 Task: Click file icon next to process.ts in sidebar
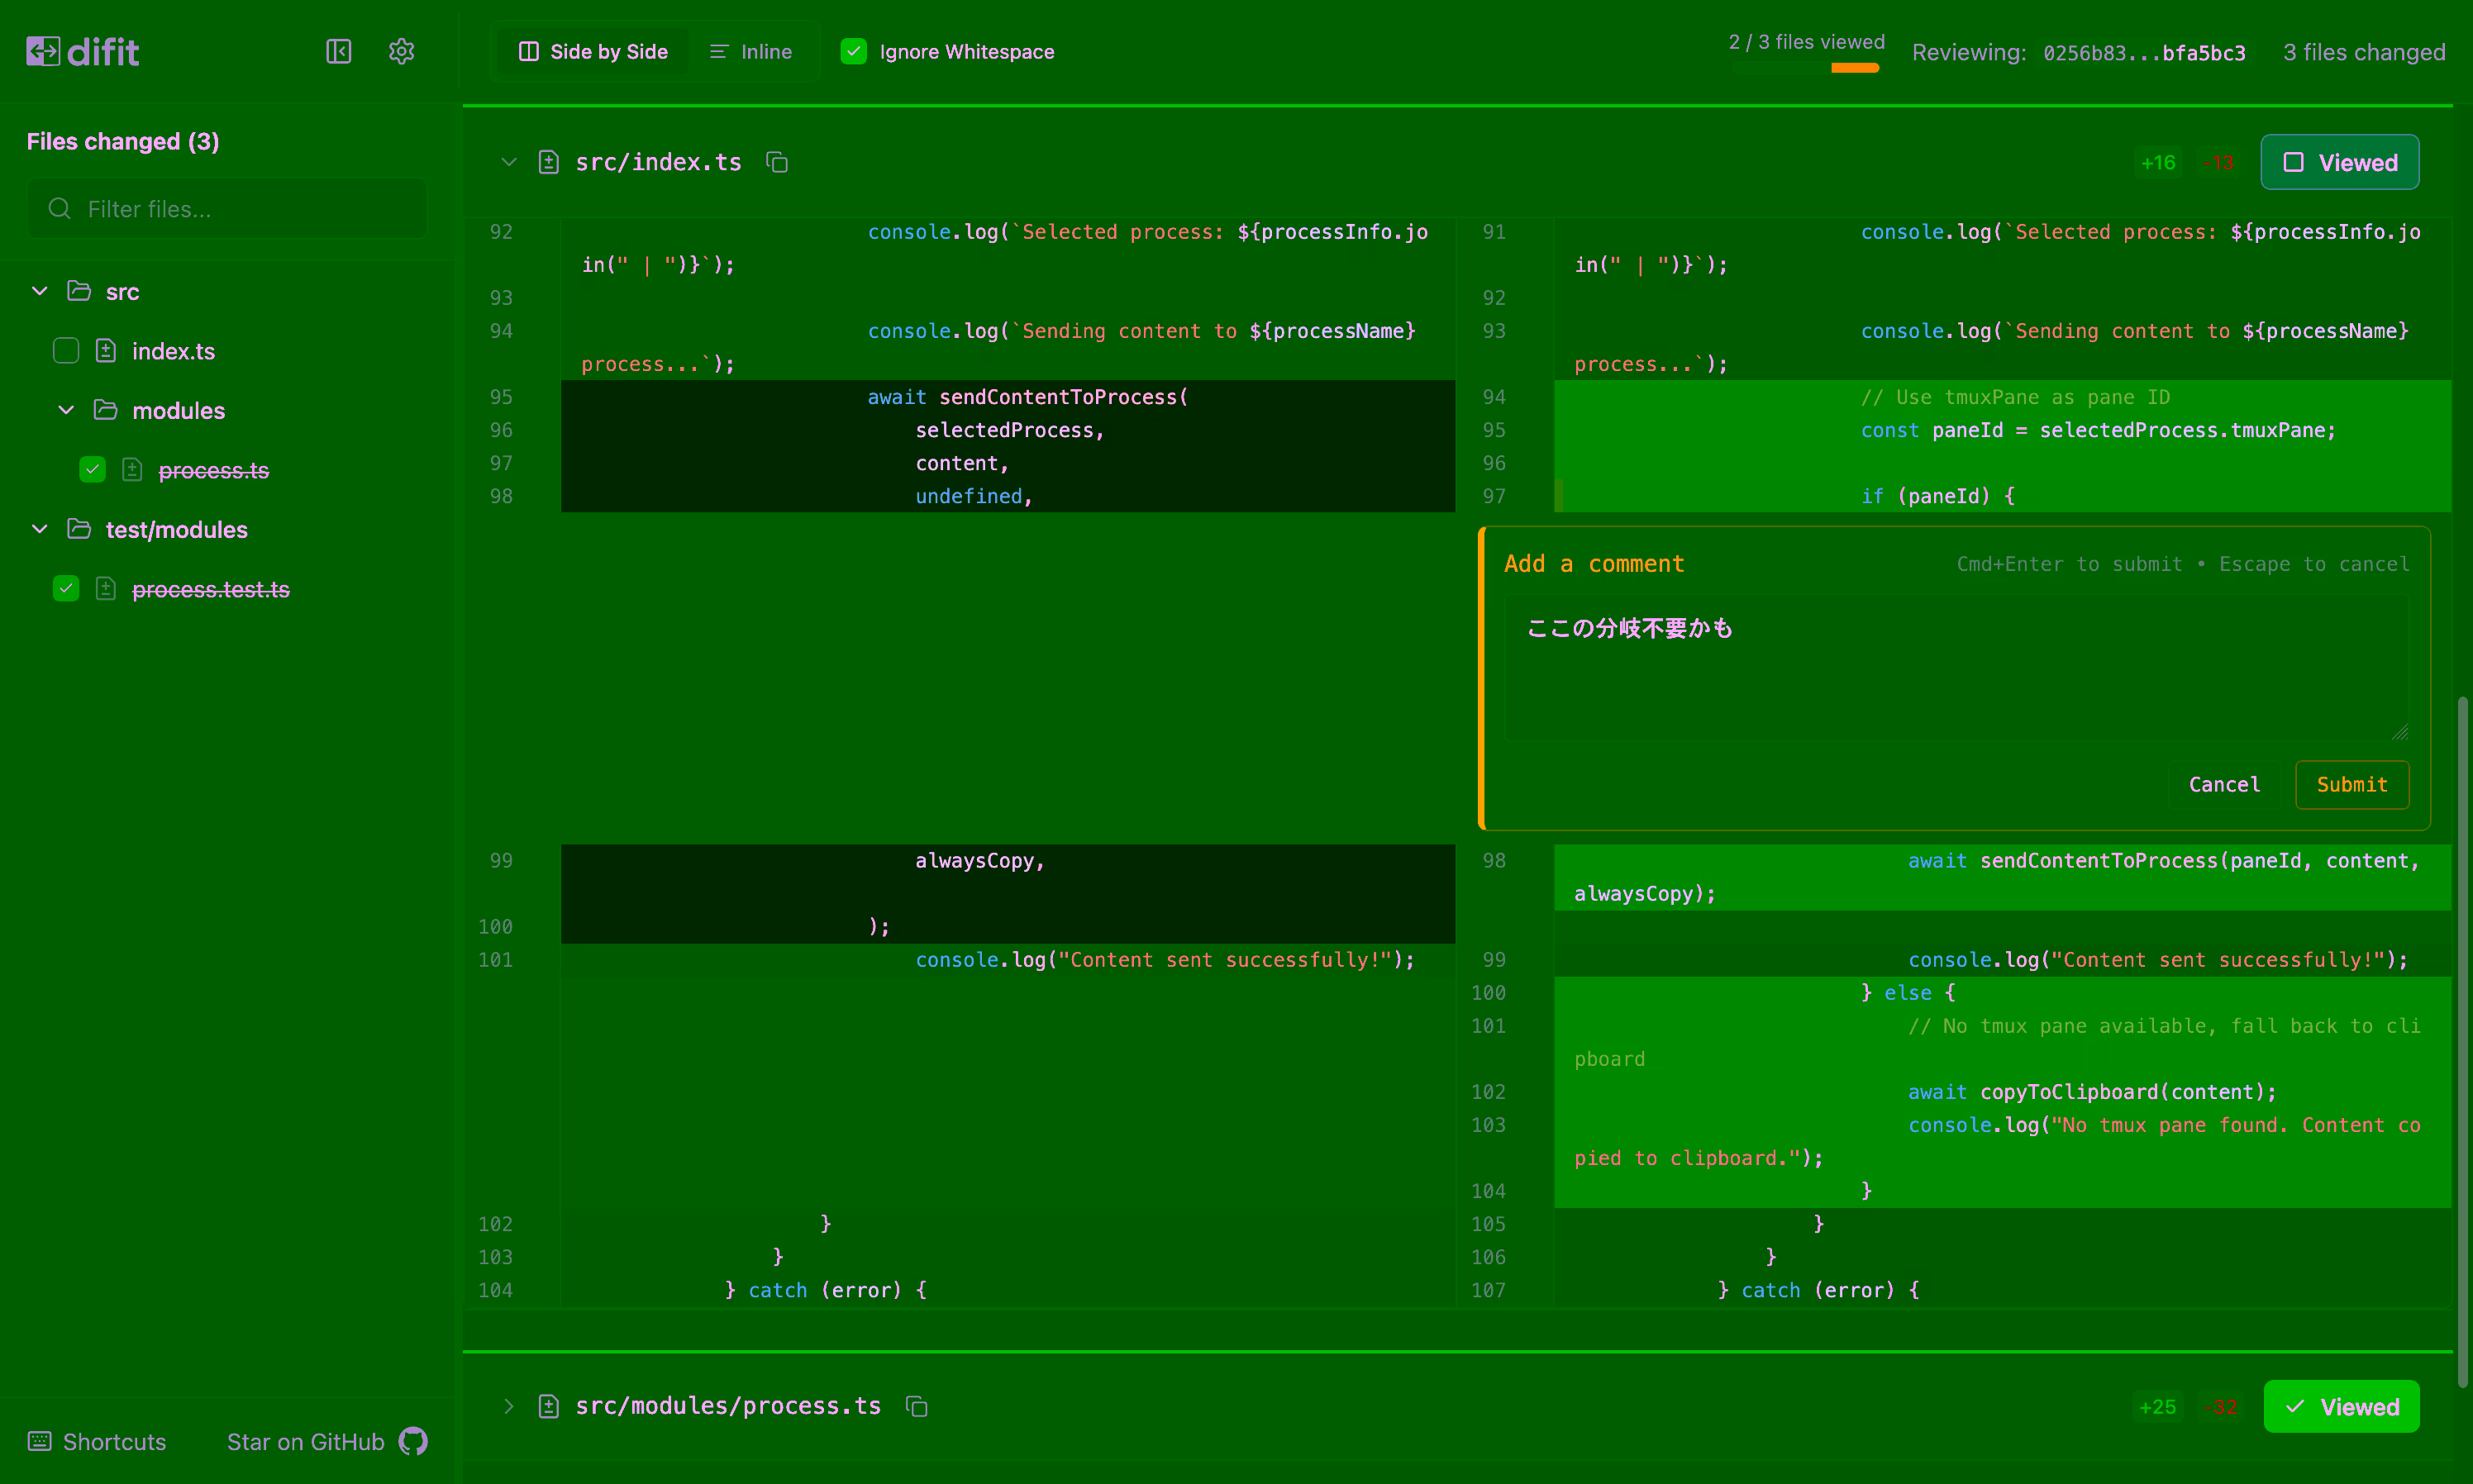tap(132, 470)
